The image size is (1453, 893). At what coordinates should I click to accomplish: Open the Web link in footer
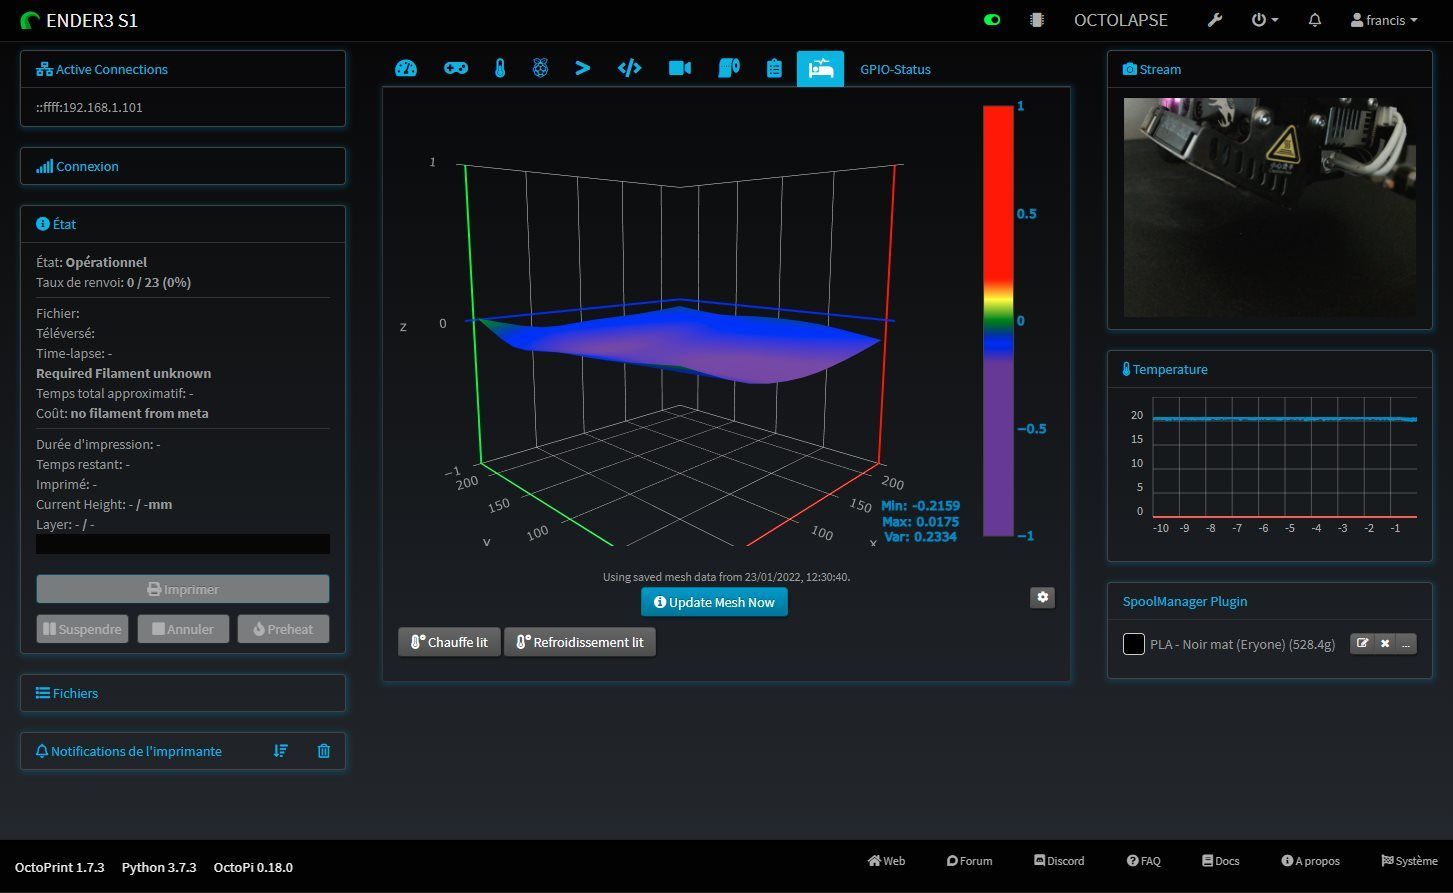[886, 860]
